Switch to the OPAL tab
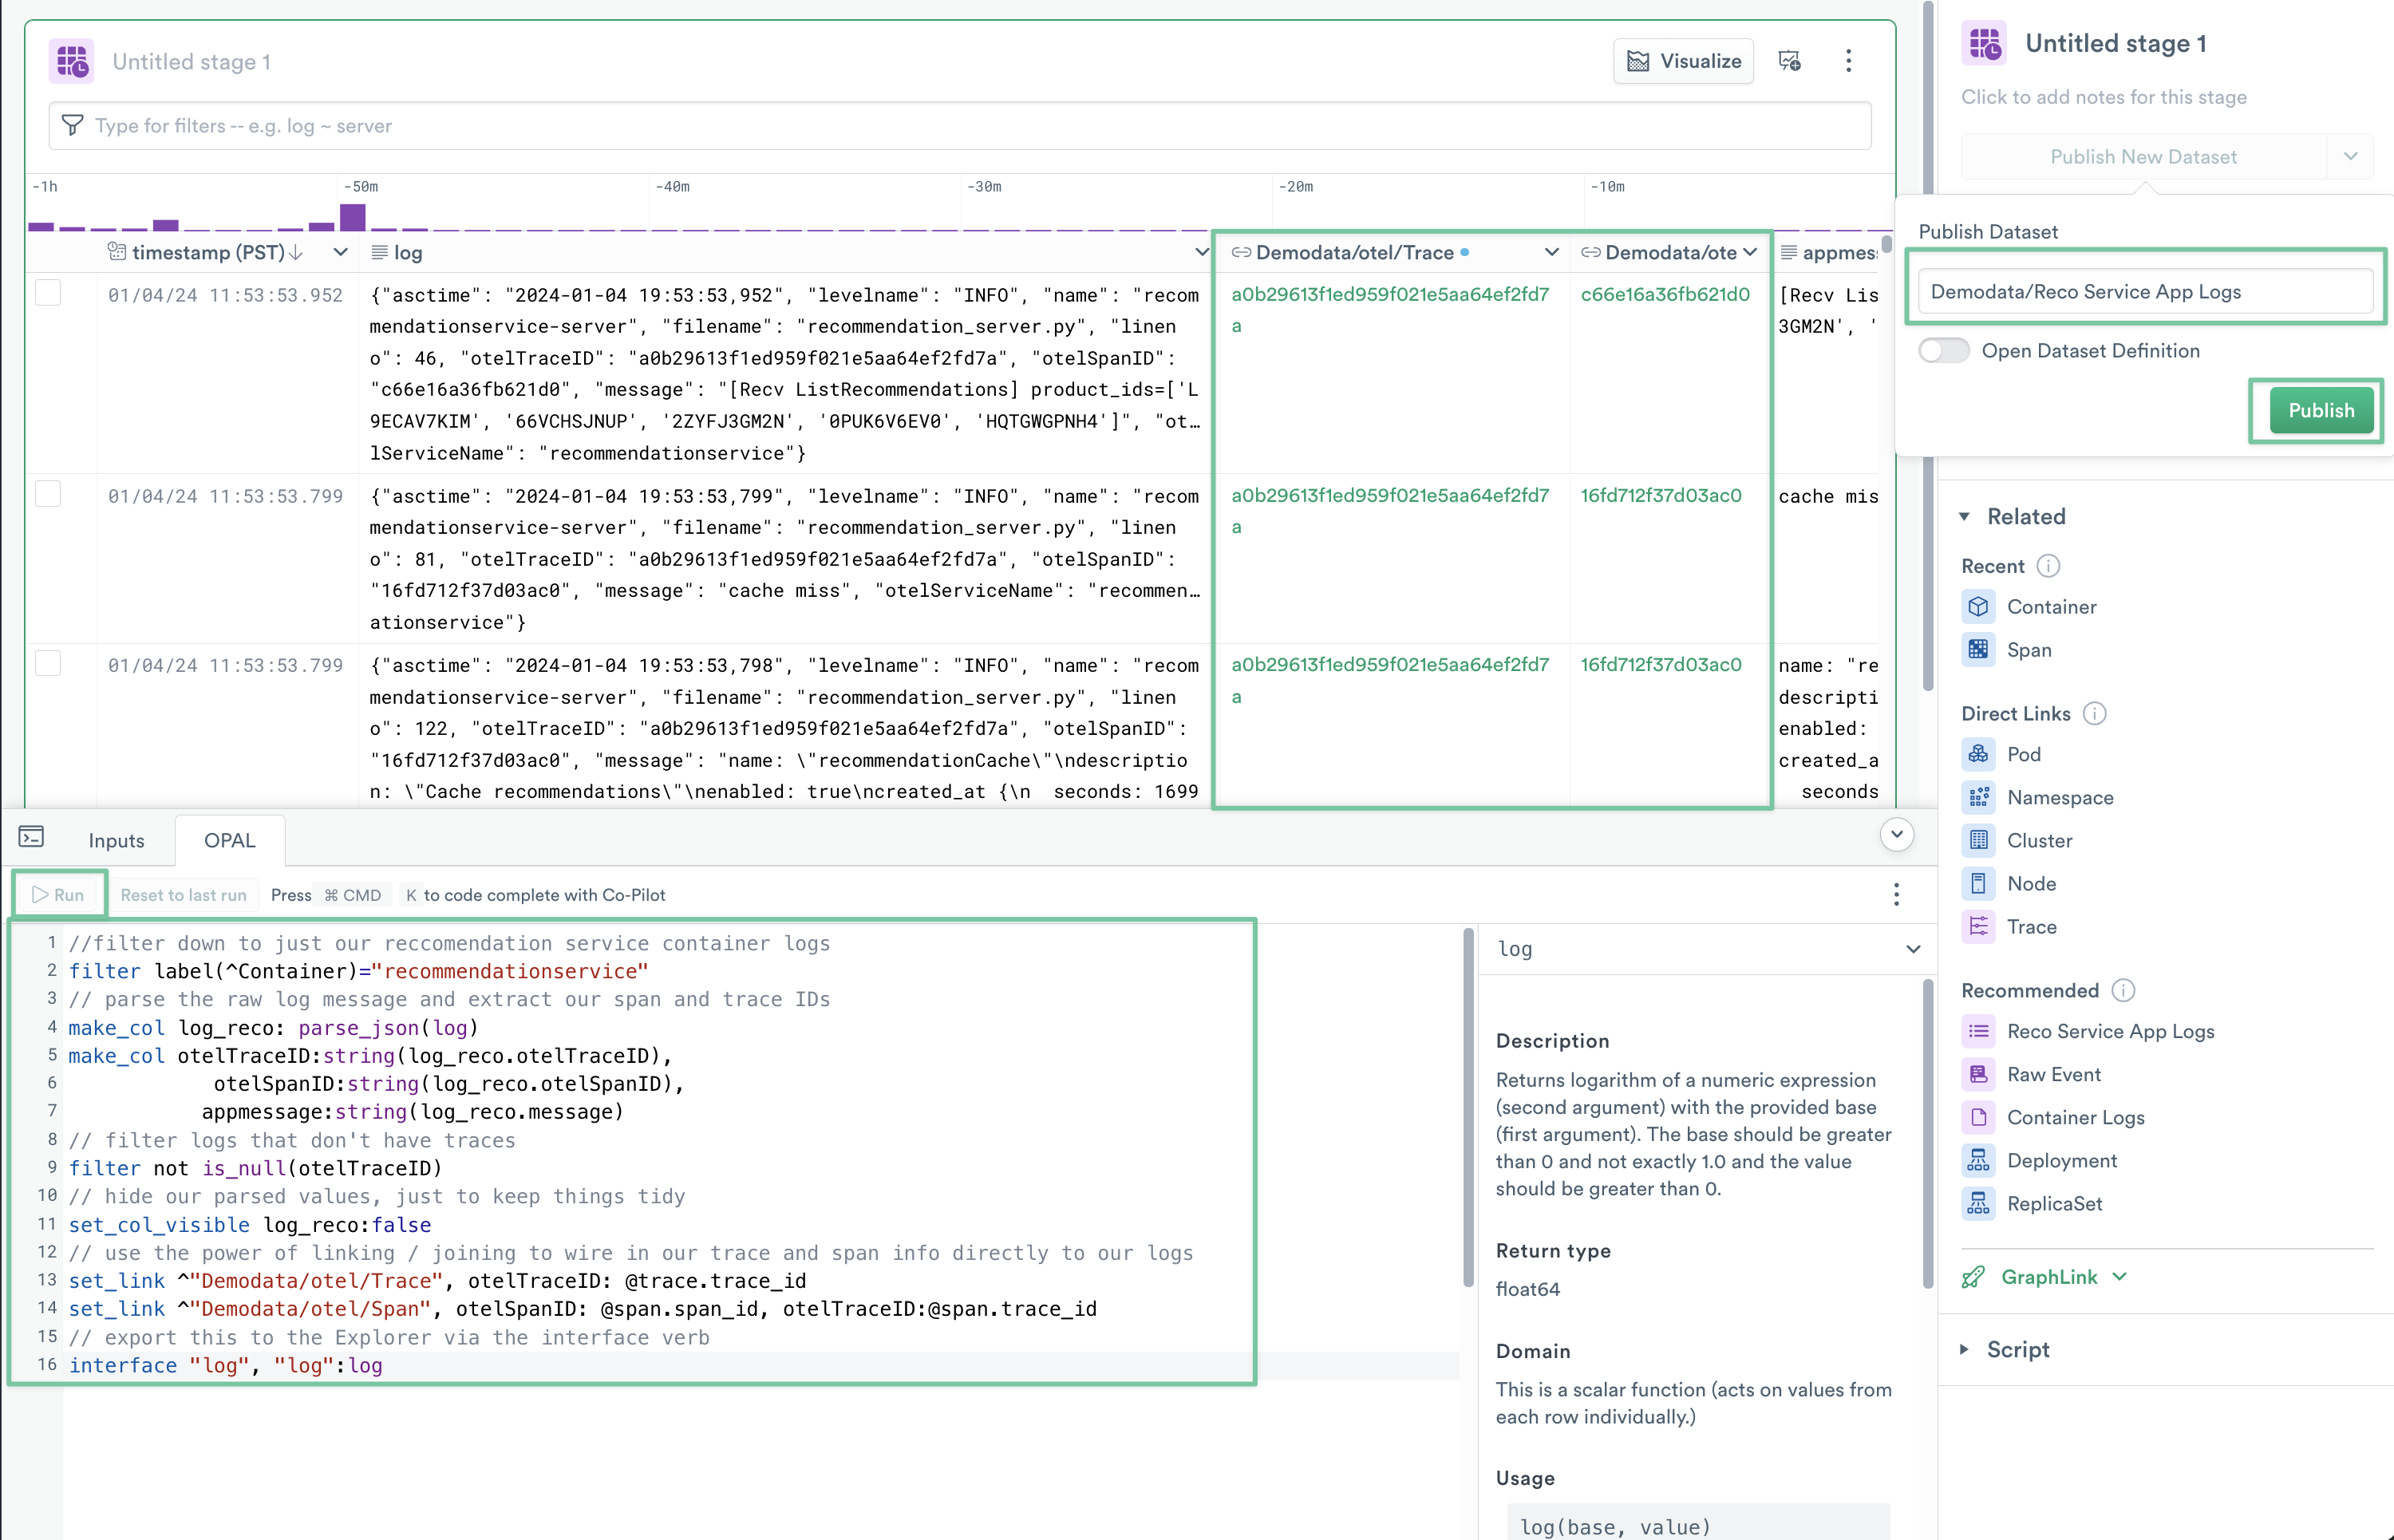The height and width of the screenshot is (1540, 2394). [x=230, y=840]
